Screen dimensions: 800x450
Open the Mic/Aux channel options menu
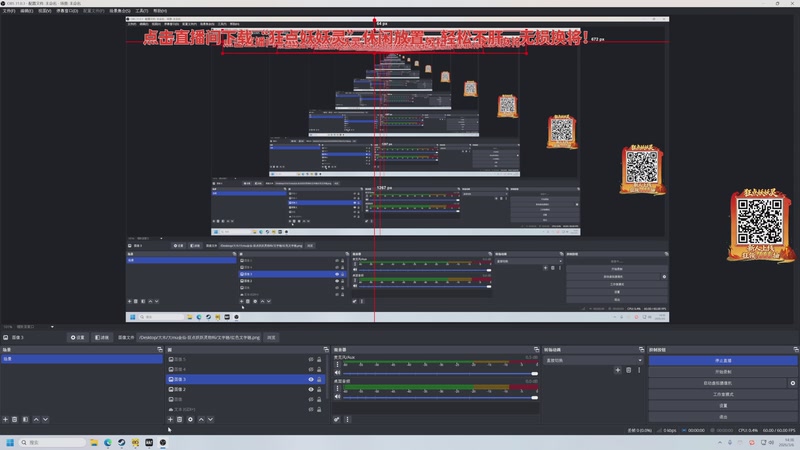[x=337, y=365]
